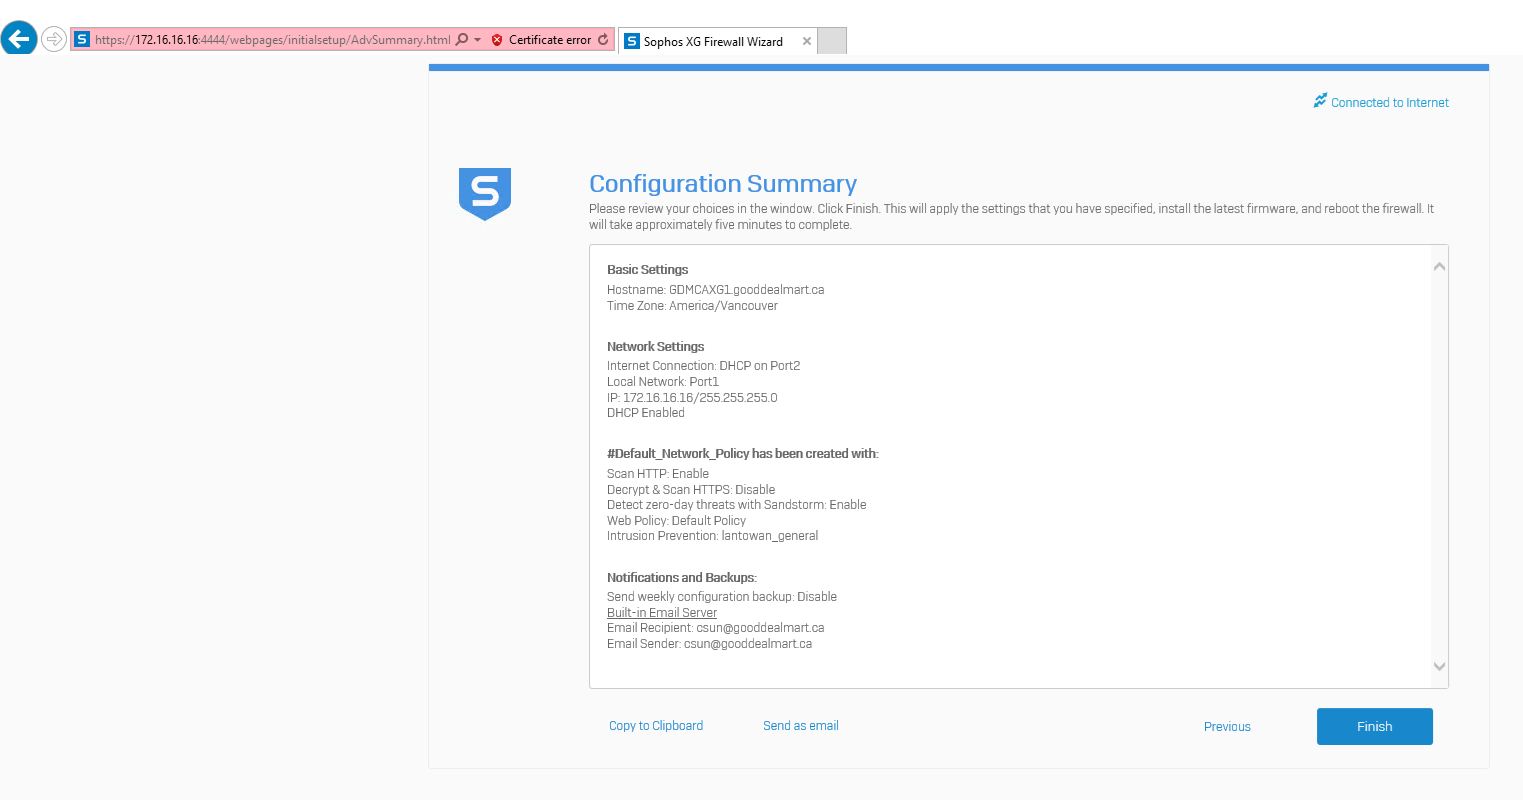Click the red Certificate error shield icon

[x=497, y=40]
